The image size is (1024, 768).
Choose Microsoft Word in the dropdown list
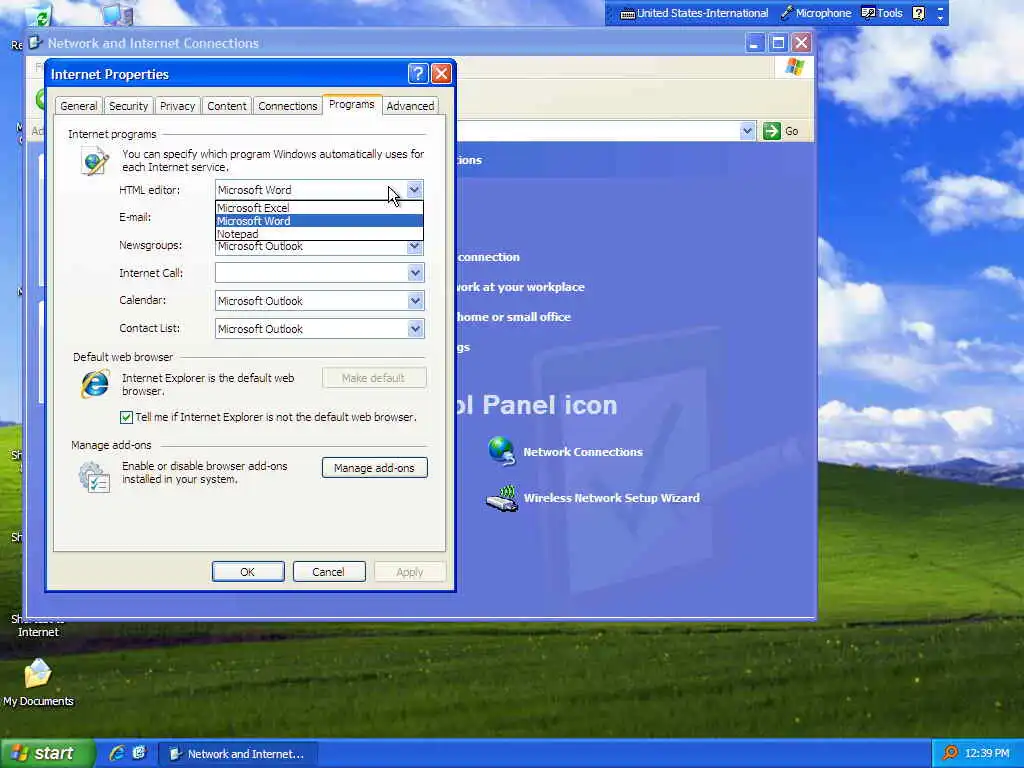(319, 221)
